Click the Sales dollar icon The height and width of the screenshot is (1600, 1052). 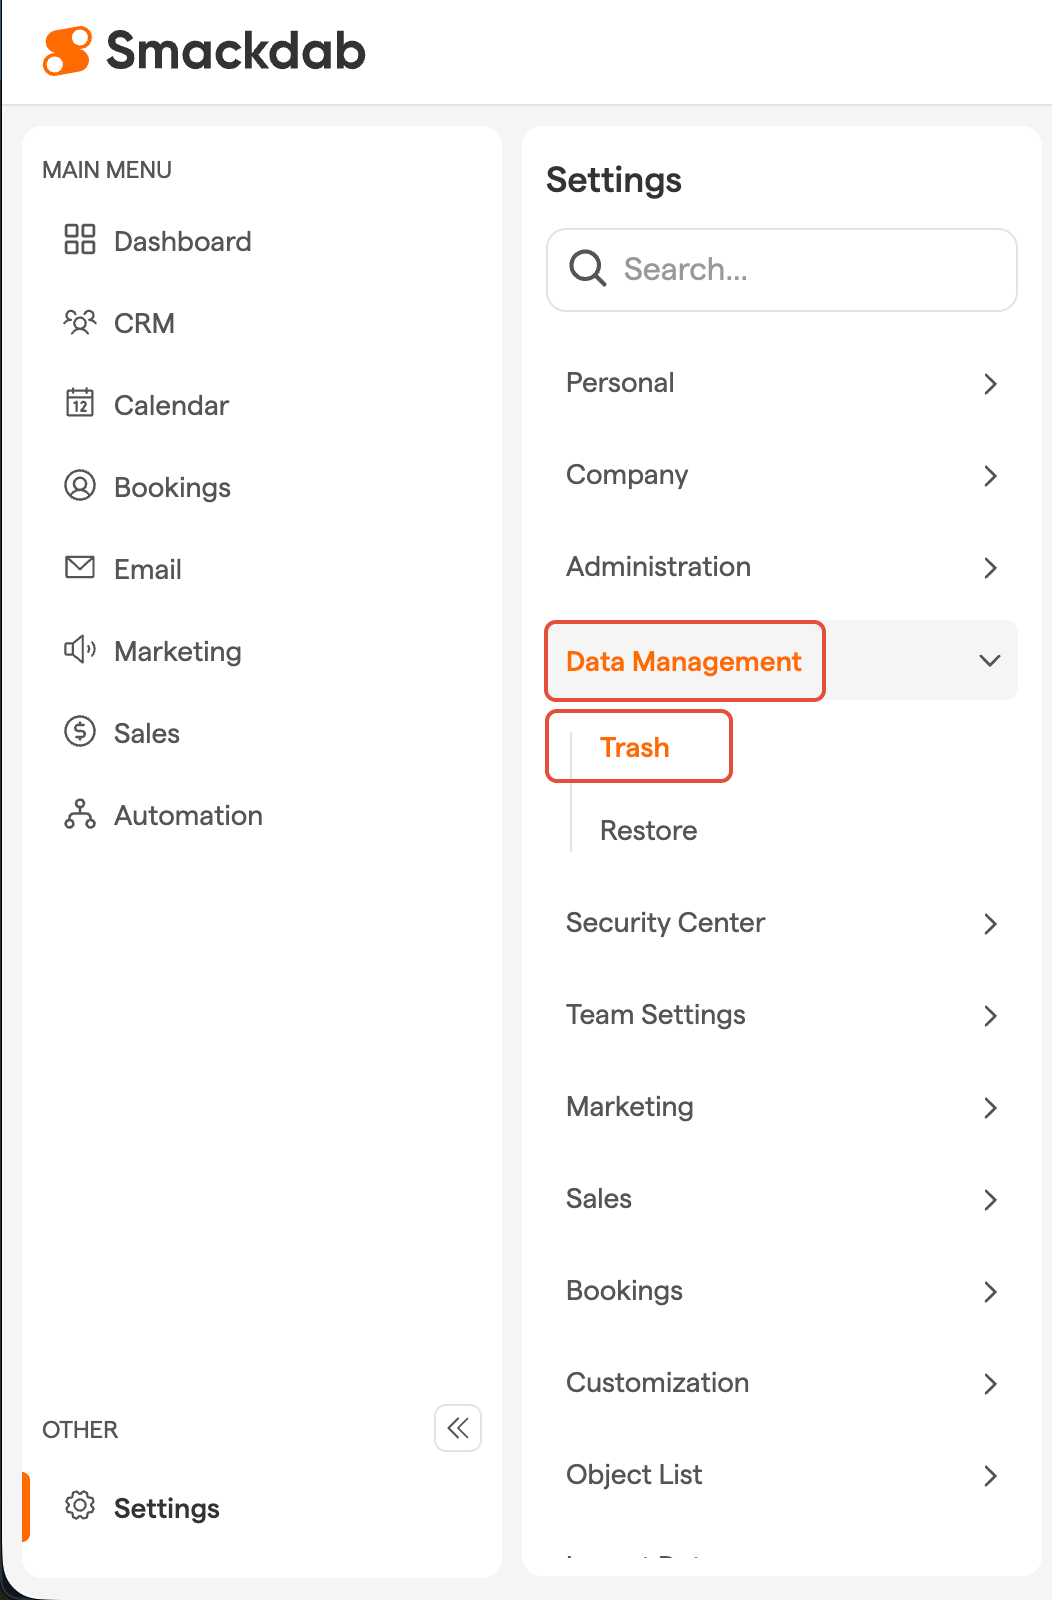79,732
